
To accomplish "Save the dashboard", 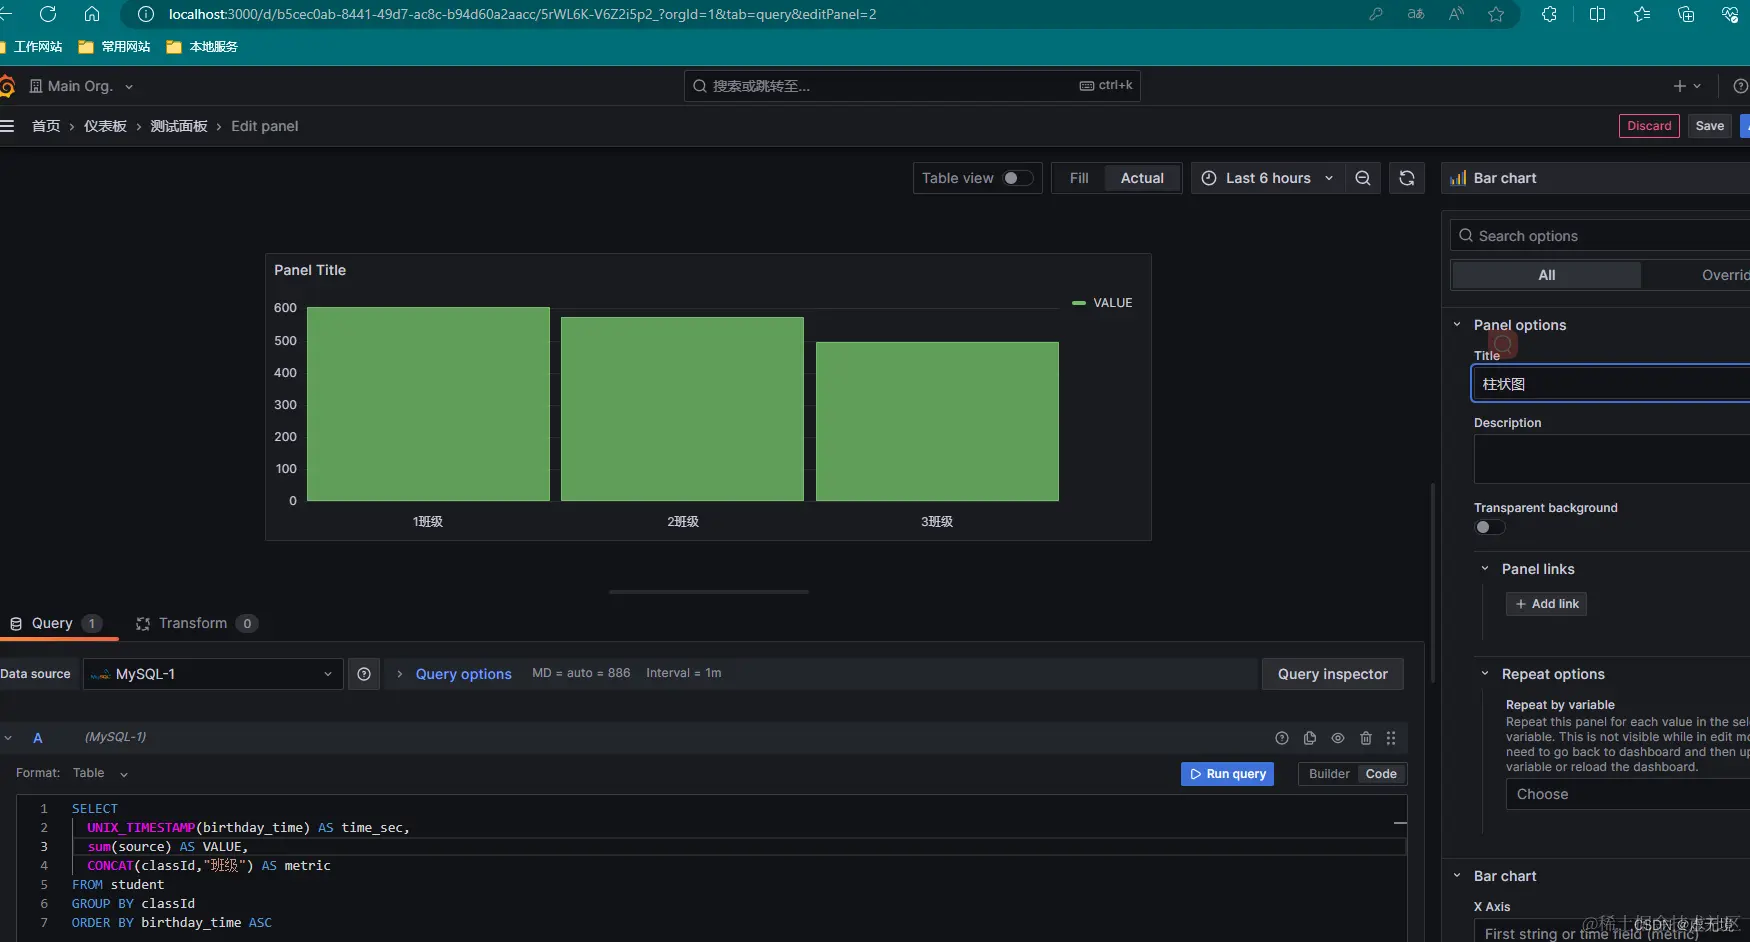I will 1709,126.
